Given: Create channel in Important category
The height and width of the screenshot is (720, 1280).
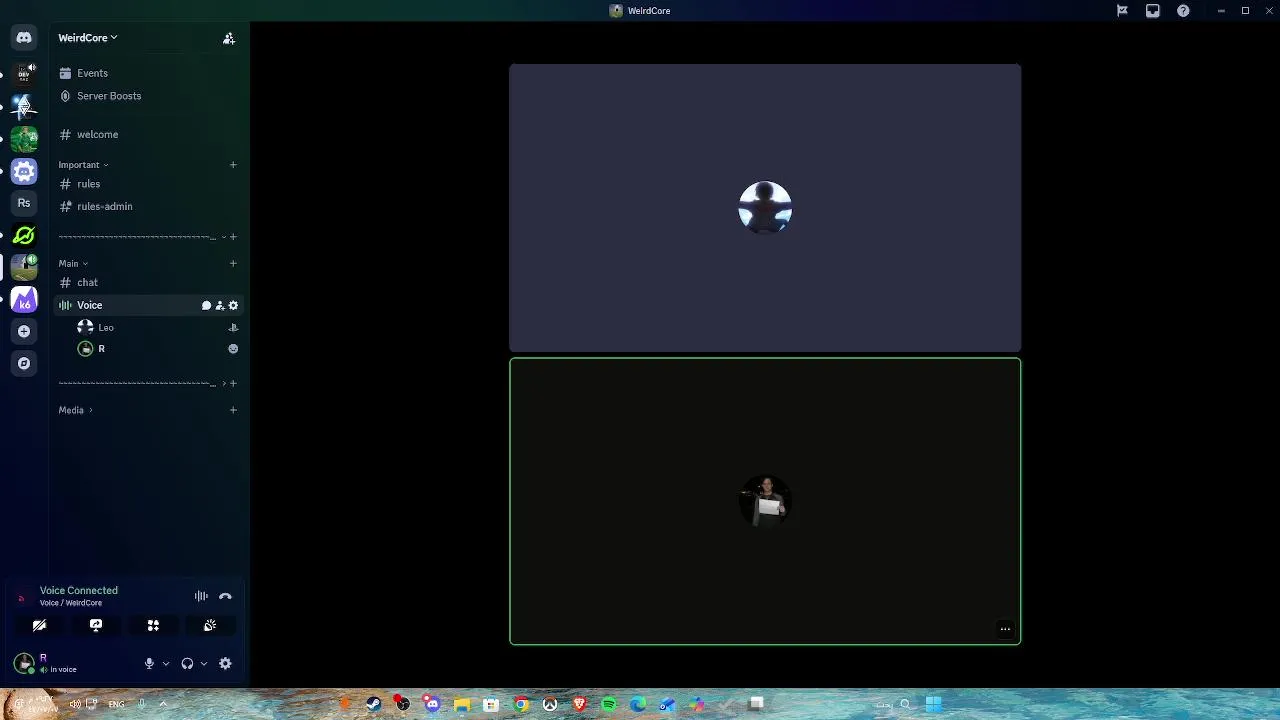Looking at the screenshot, I should click(x=233, y=165).
